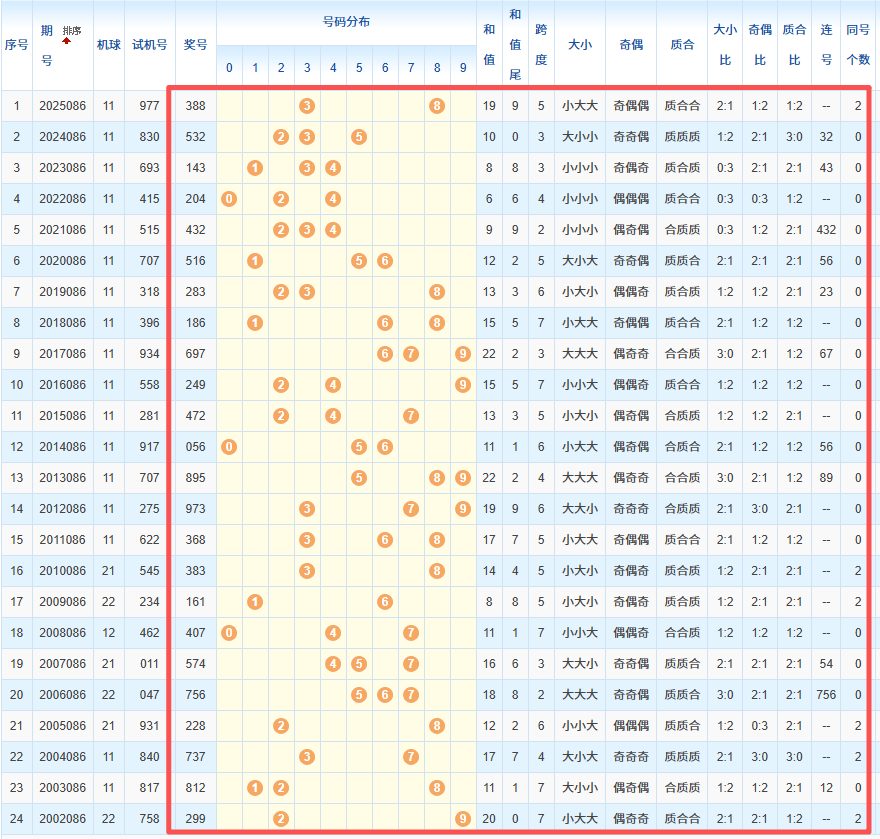
Task: Click the 和值 column header
Action: 488,45
